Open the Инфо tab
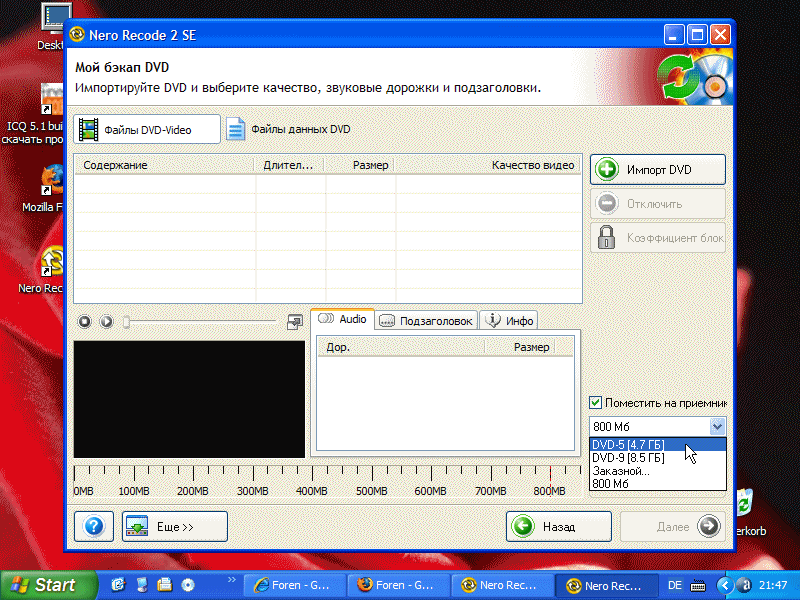Screen dimensions: 800x600 click(509, 321)
